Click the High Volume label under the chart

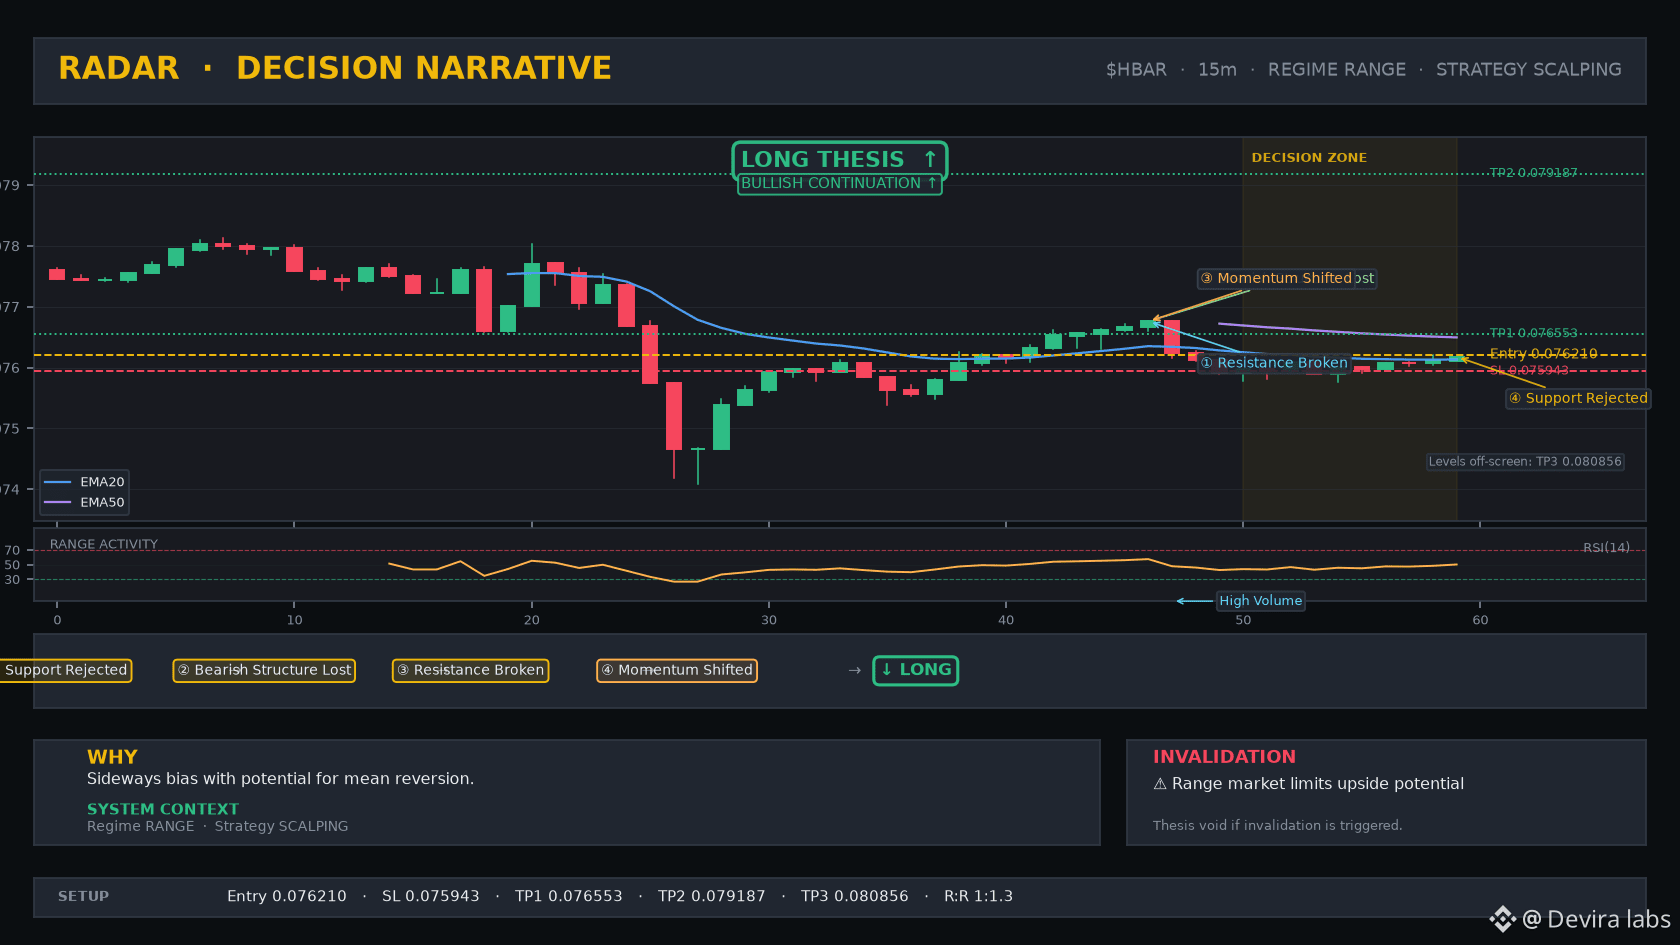coord(1260,601)
